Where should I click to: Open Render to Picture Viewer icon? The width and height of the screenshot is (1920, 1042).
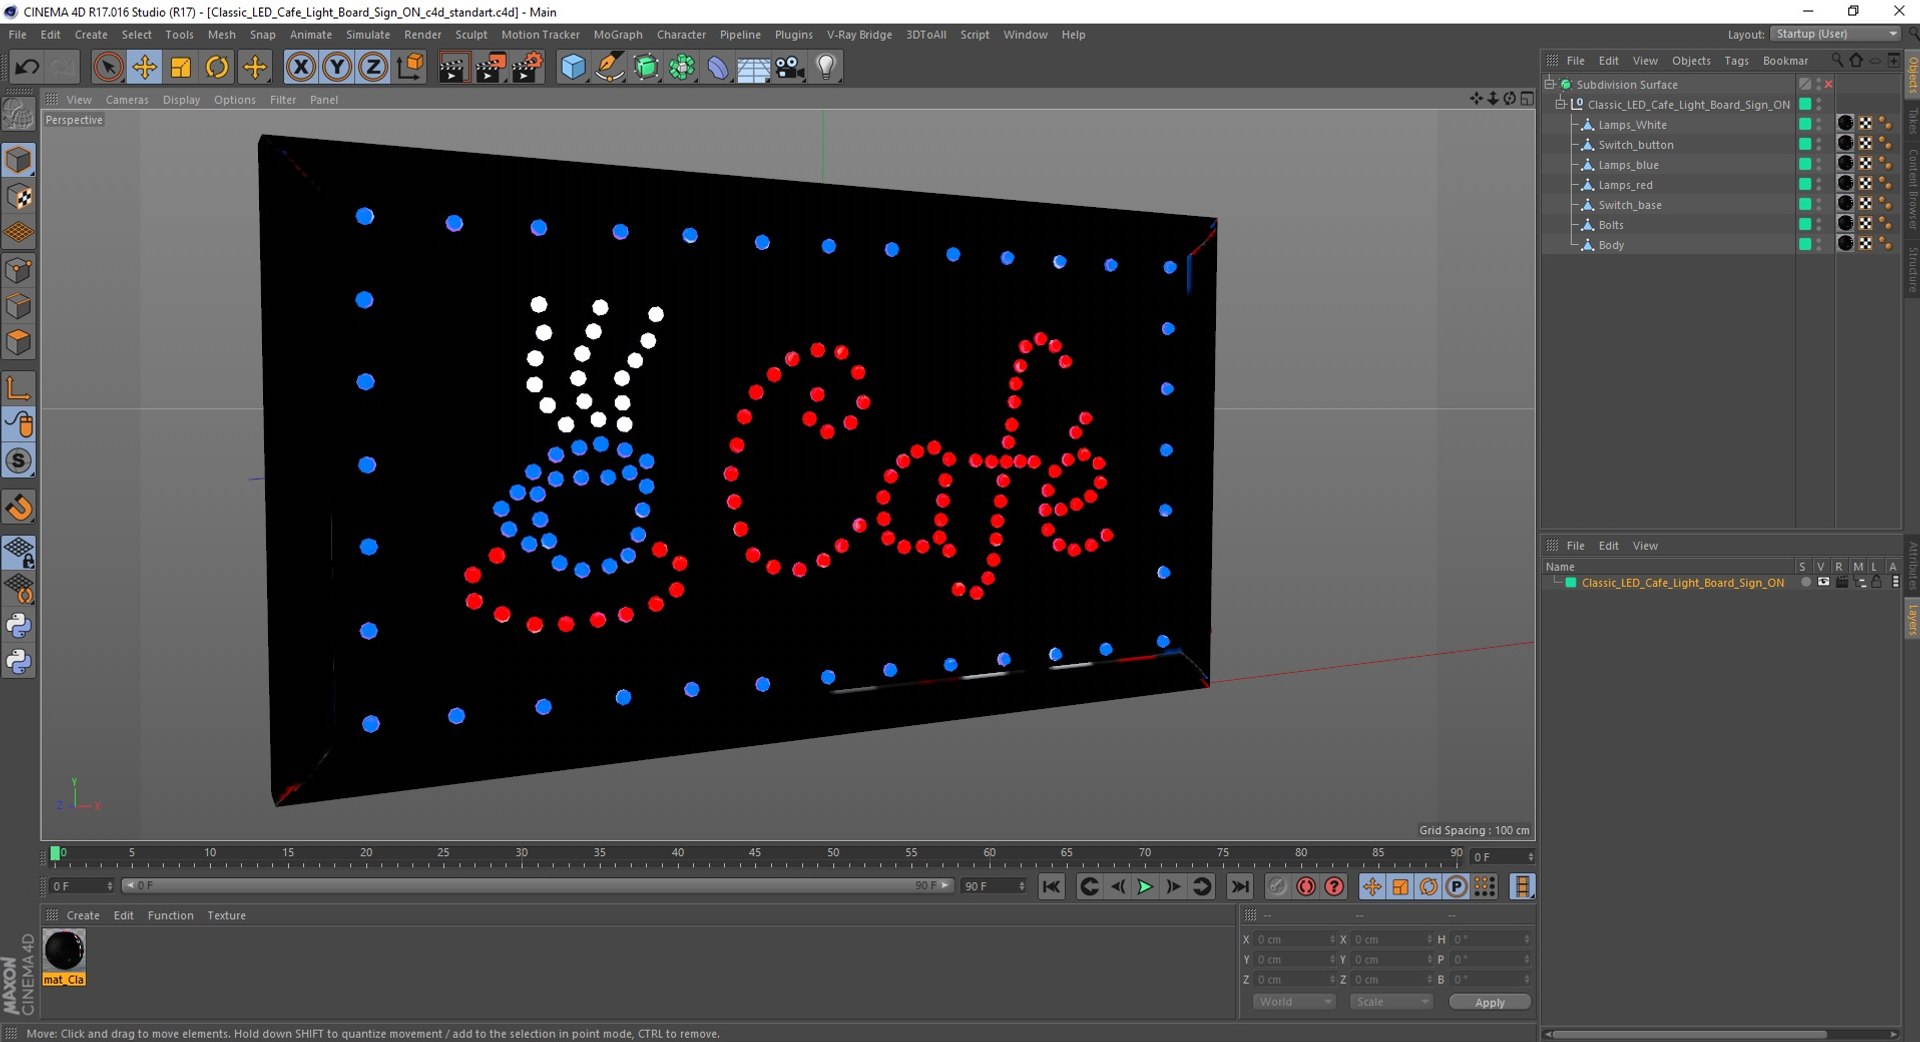point(490,67)
